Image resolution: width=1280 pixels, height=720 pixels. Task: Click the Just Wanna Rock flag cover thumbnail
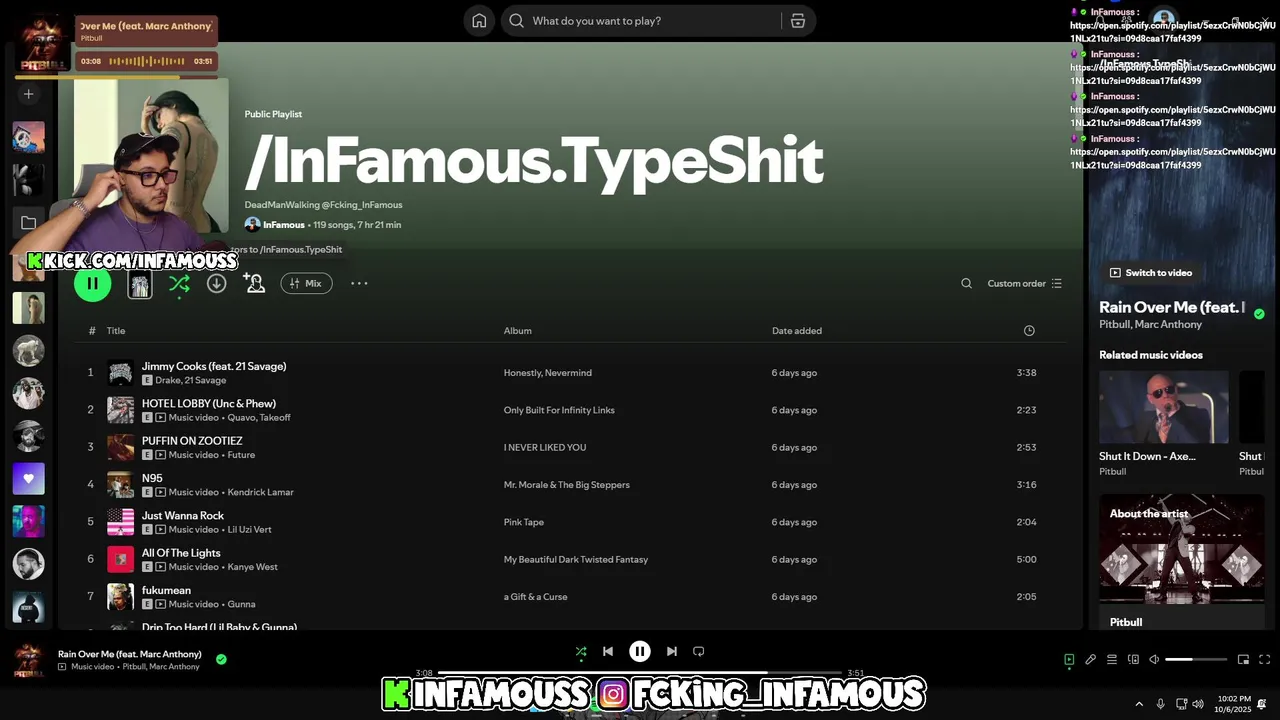[120, 522]
